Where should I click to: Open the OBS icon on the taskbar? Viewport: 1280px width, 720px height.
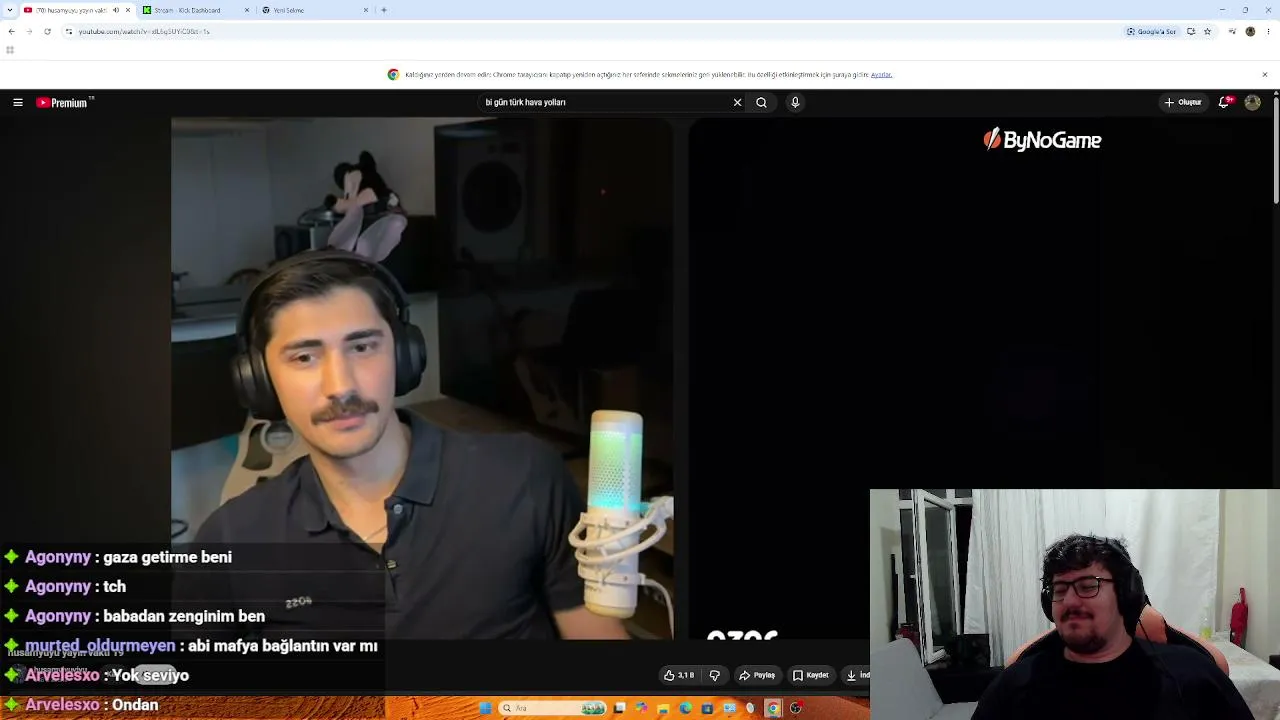coord(796,708)
